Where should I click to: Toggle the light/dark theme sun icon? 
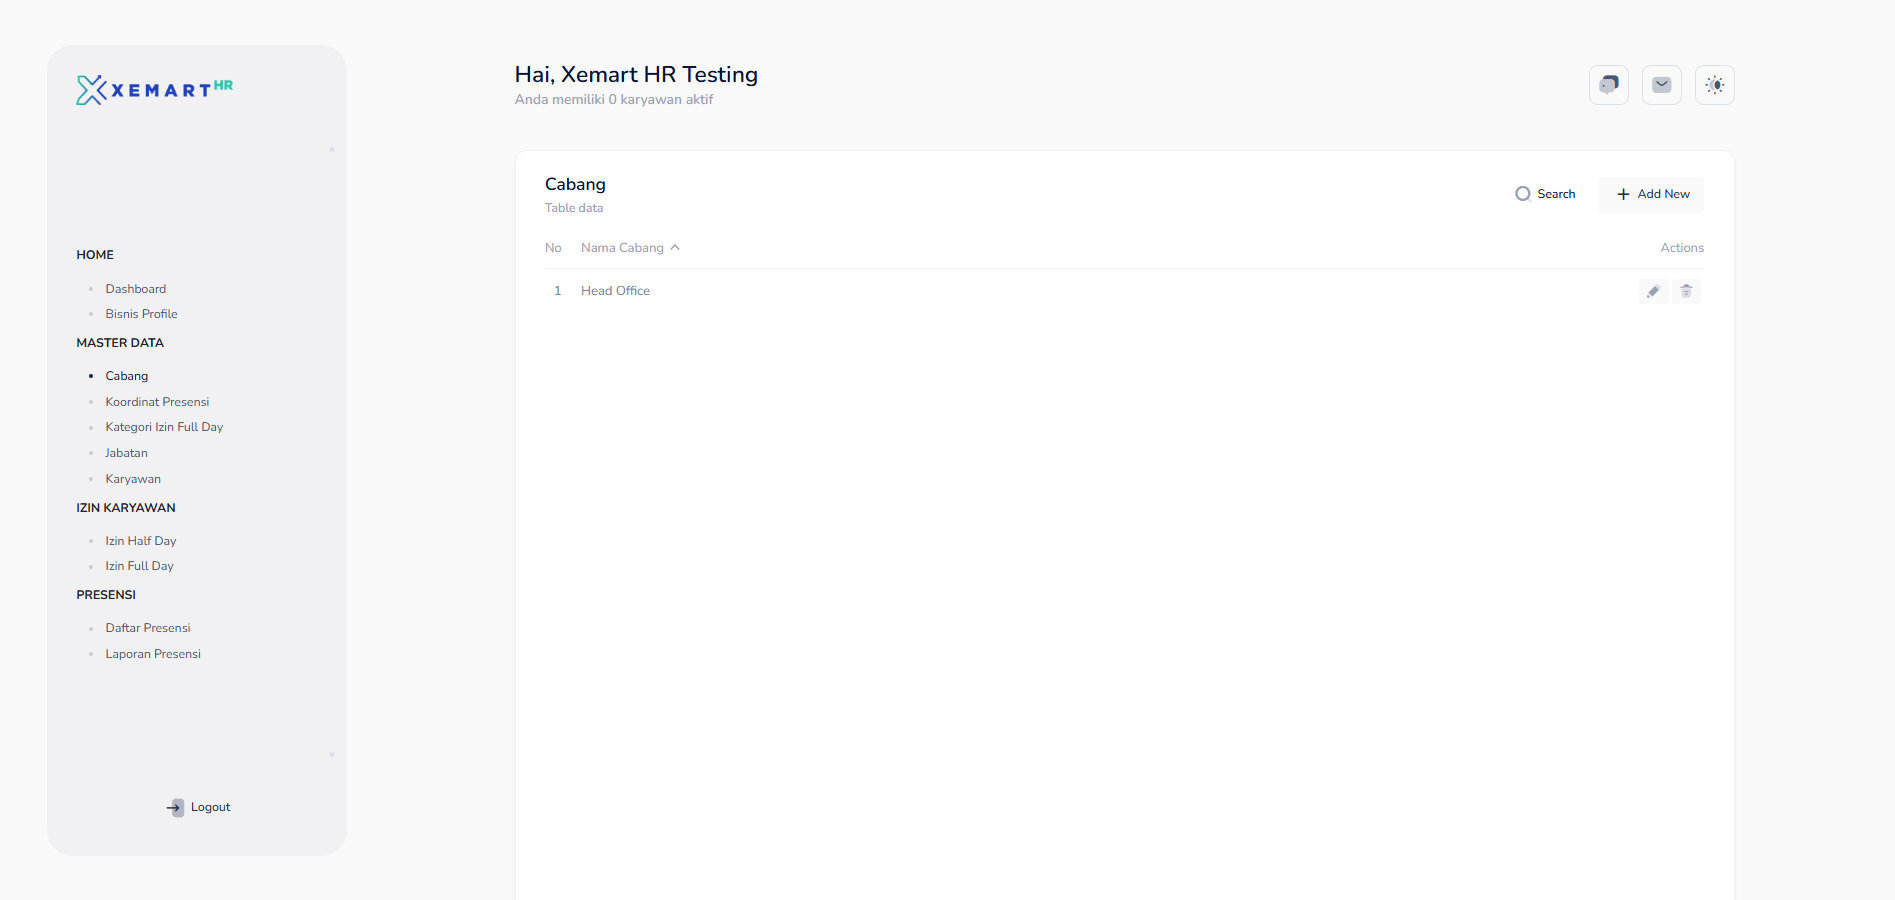pos(1714,85)
